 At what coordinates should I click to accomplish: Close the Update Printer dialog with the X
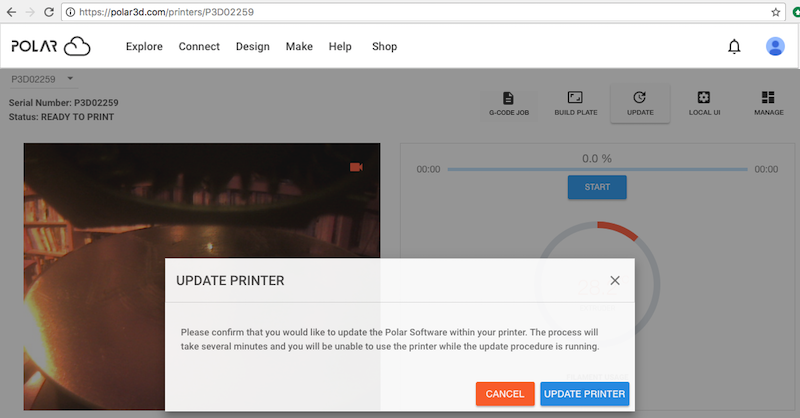pos(615,280)
